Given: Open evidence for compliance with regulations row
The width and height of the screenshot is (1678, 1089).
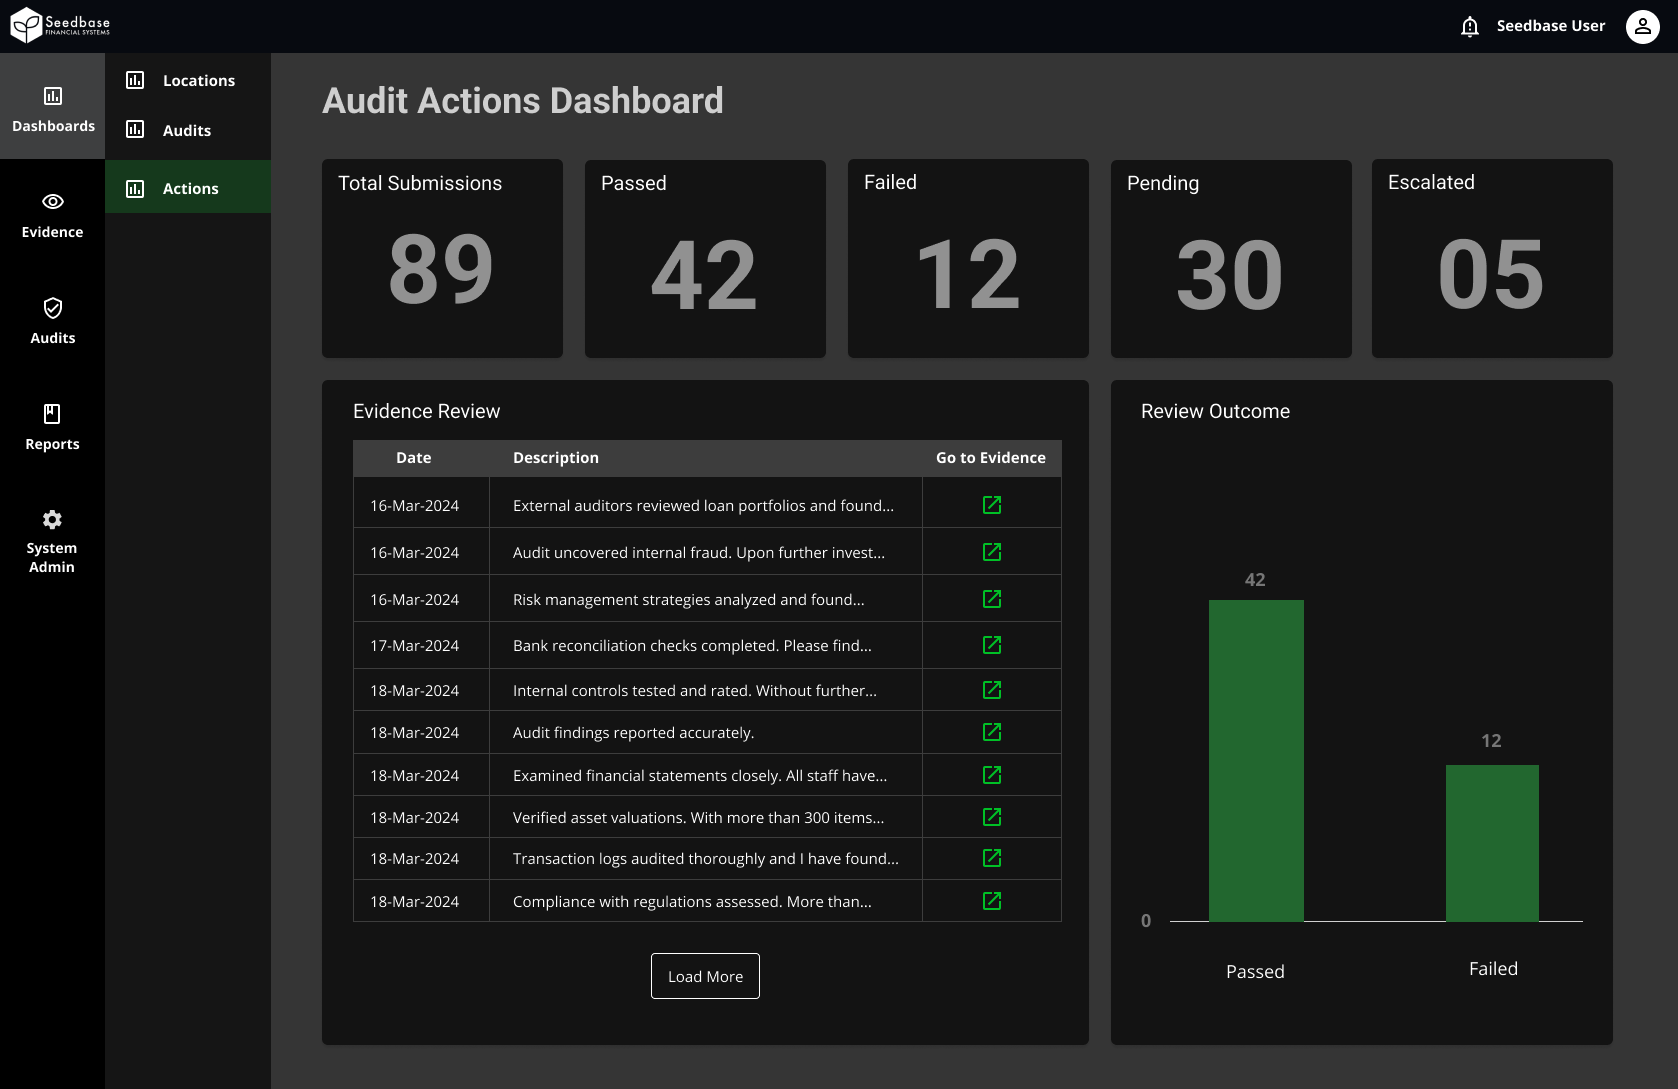Looking at the screenshot, I should click(991, 901).
